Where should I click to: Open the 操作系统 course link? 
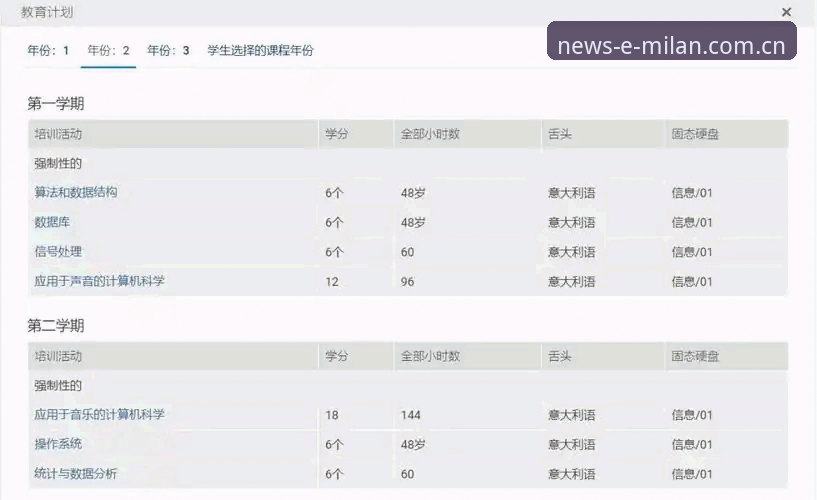(x=58, y=444)
